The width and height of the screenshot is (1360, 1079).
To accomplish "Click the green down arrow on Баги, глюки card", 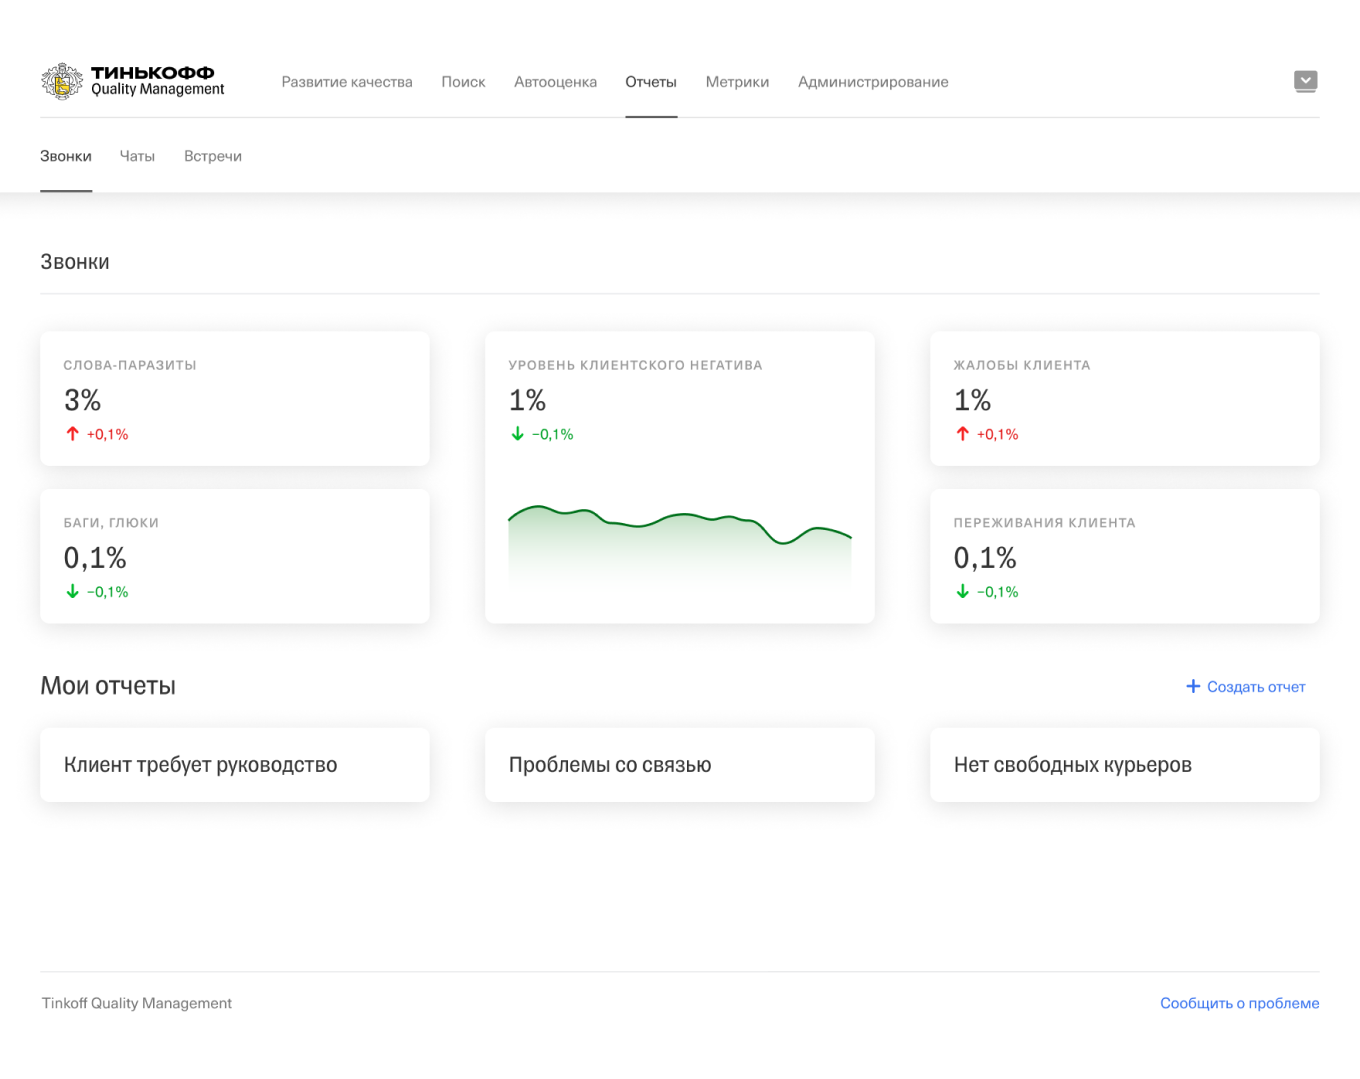I will pyautogui.click(x=71, y=591).
